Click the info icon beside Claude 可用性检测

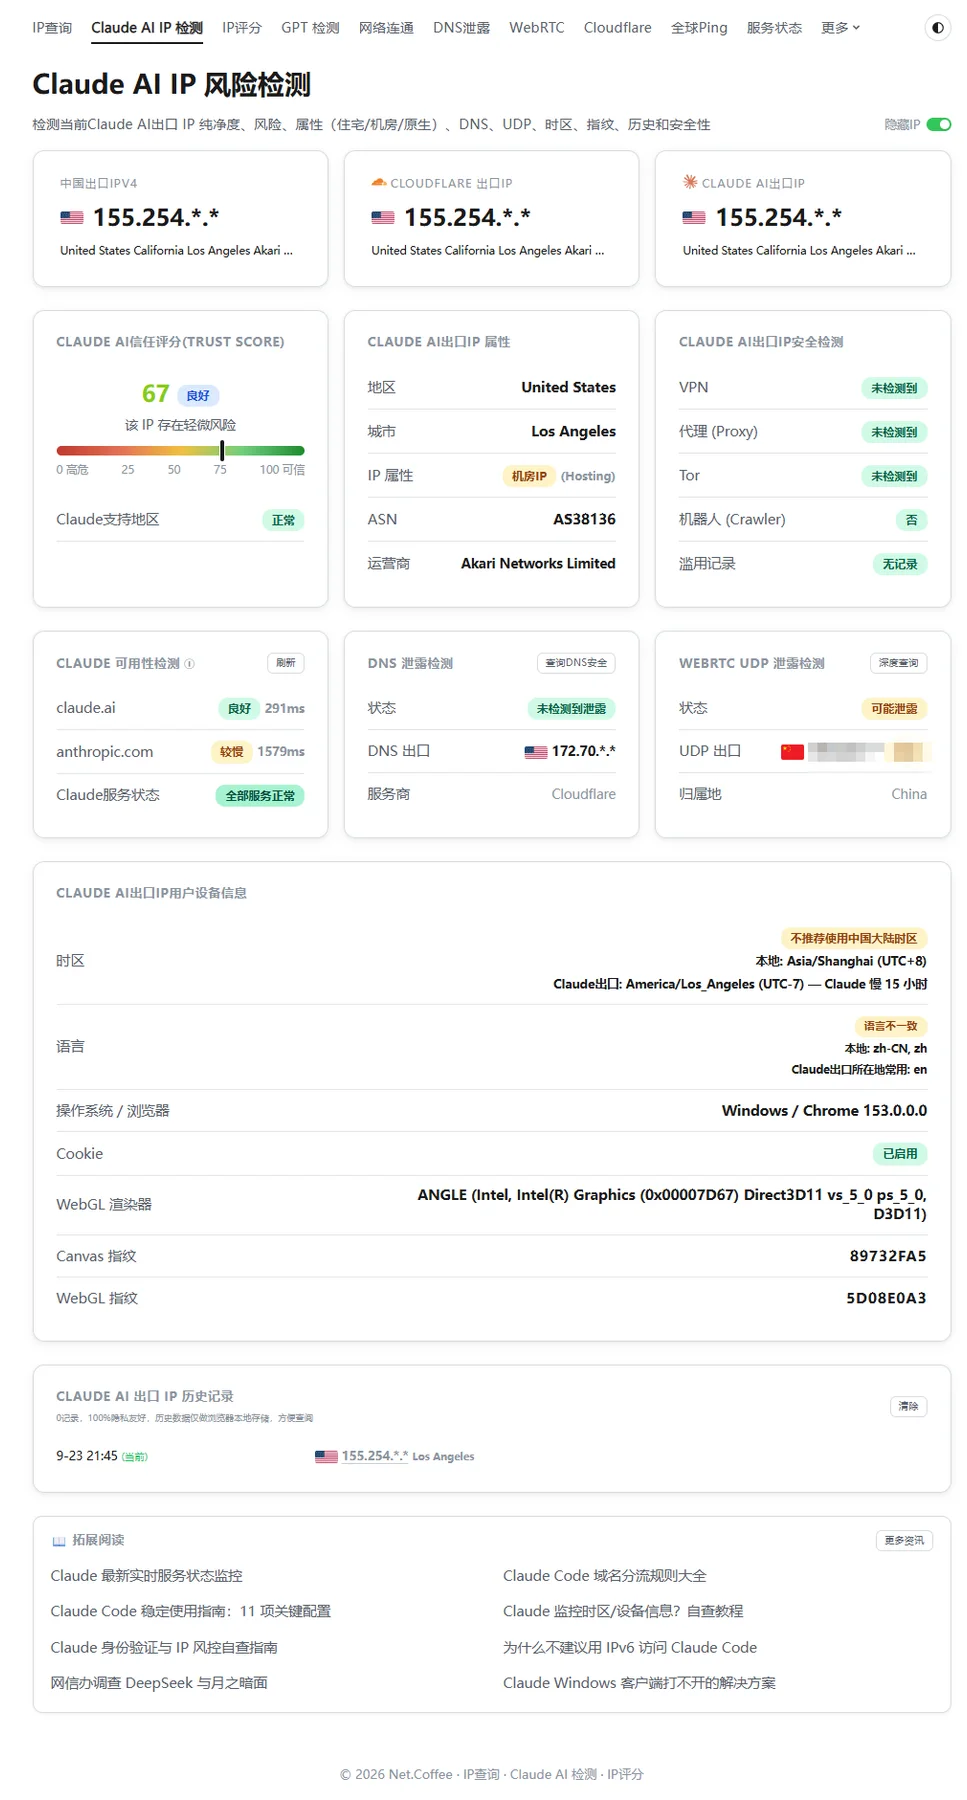(x=190, y=664)
